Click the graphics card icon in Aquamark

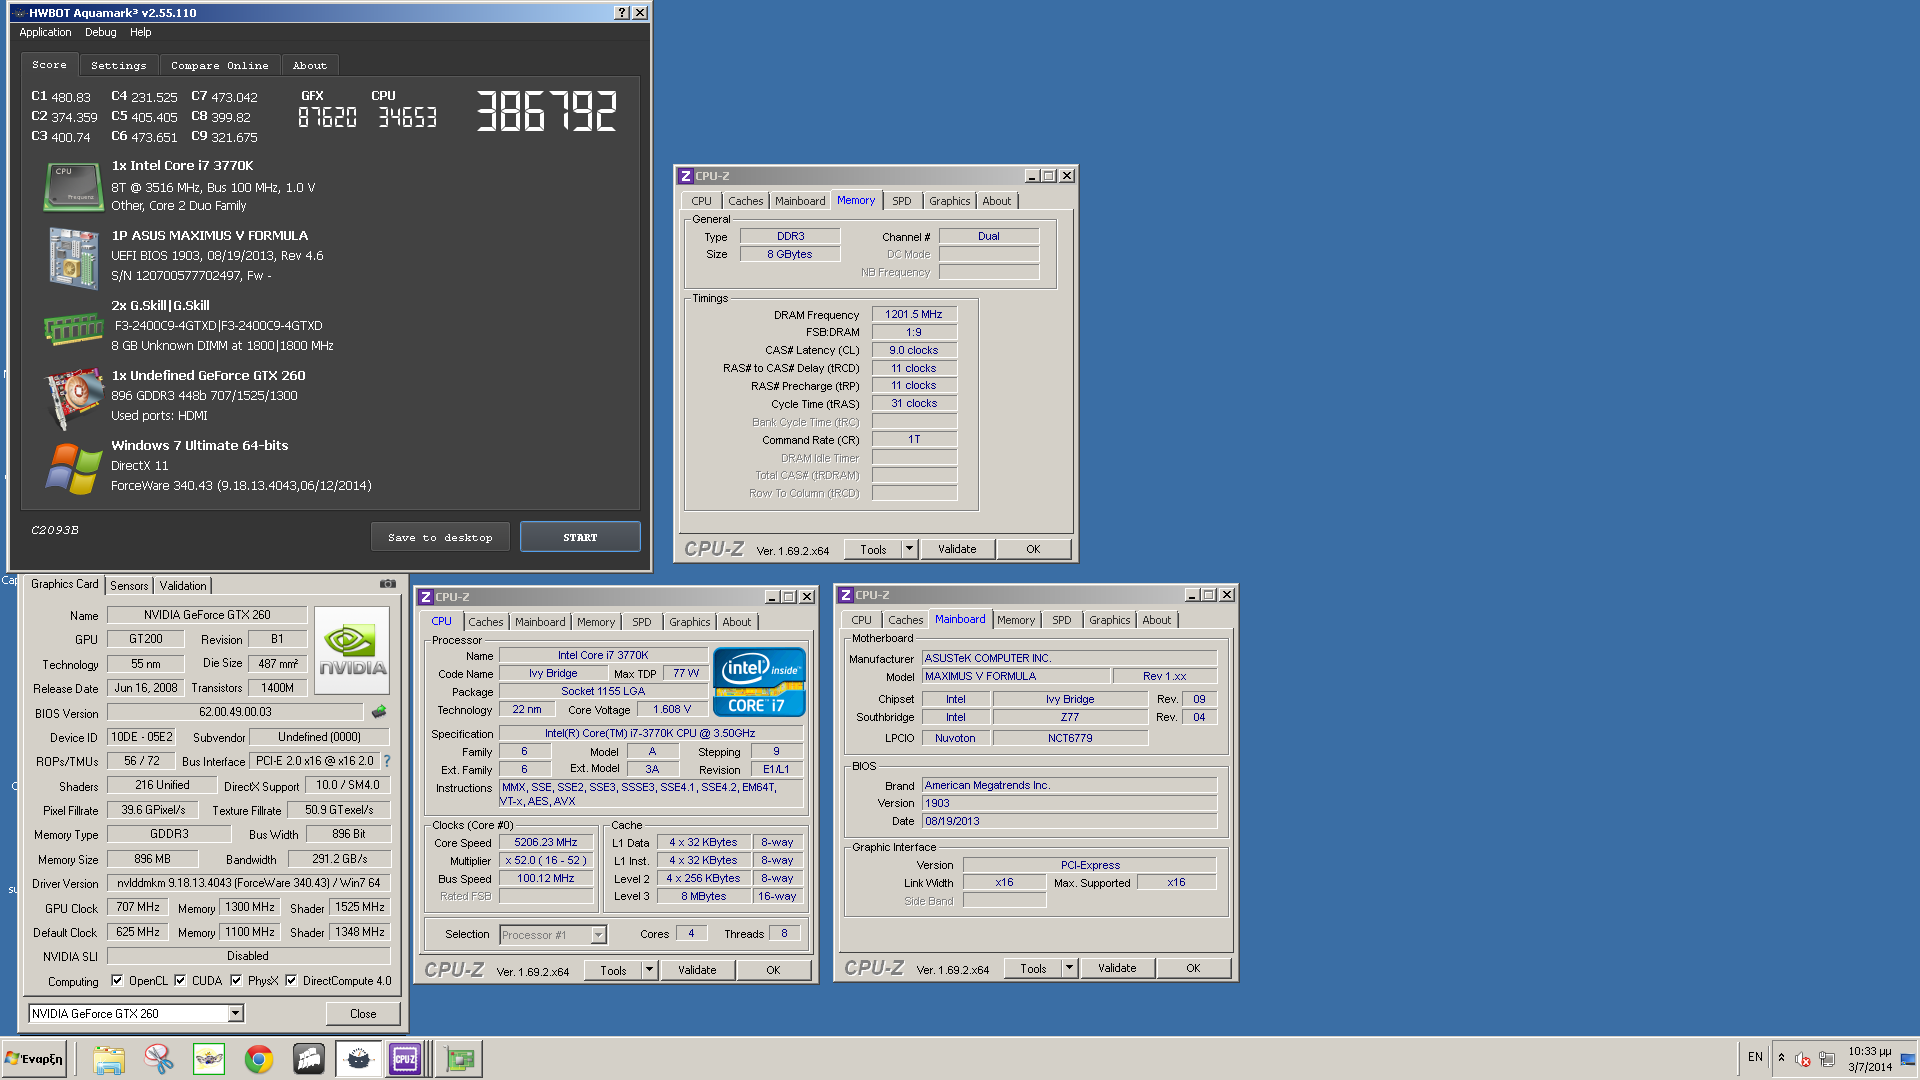tap(73, 398)
